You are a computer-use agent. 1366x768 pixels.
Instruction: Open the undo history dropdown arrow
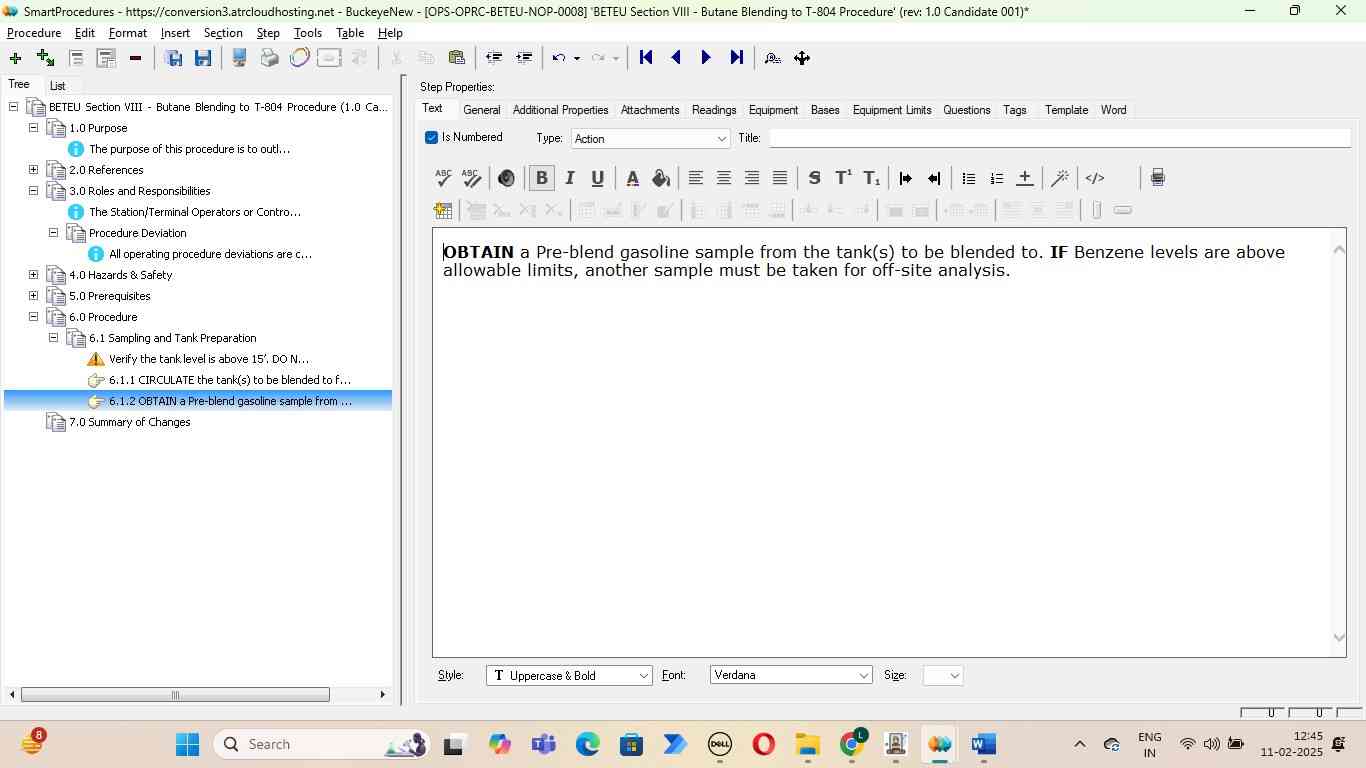[x=577, y=58]
